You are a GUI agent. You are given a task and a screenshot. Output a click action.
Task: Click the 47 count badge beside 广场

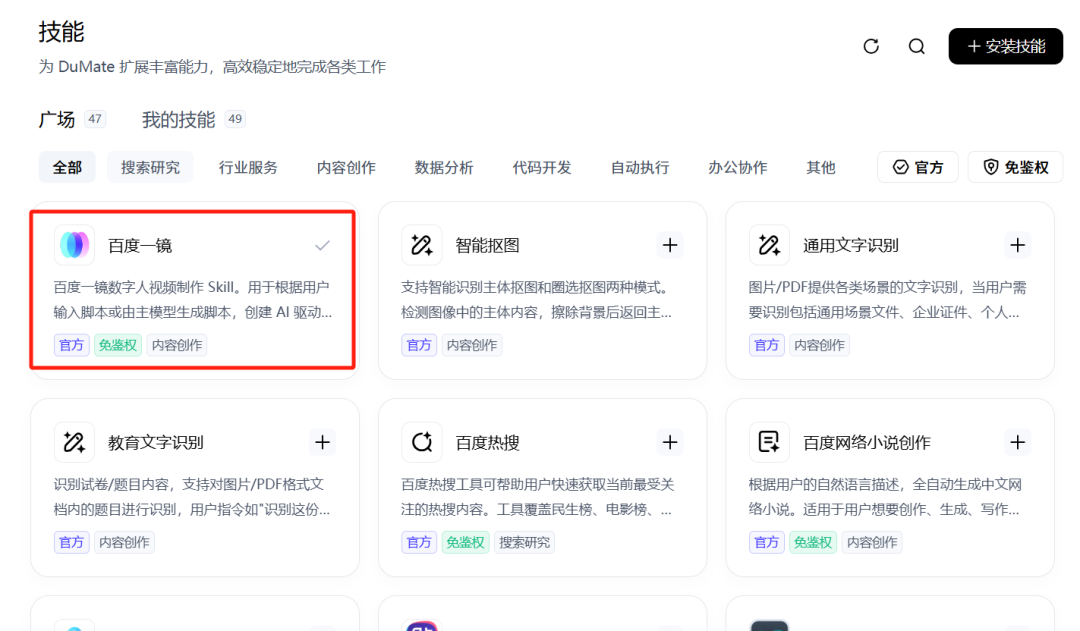pyautogui.click(x=95, y=118)
